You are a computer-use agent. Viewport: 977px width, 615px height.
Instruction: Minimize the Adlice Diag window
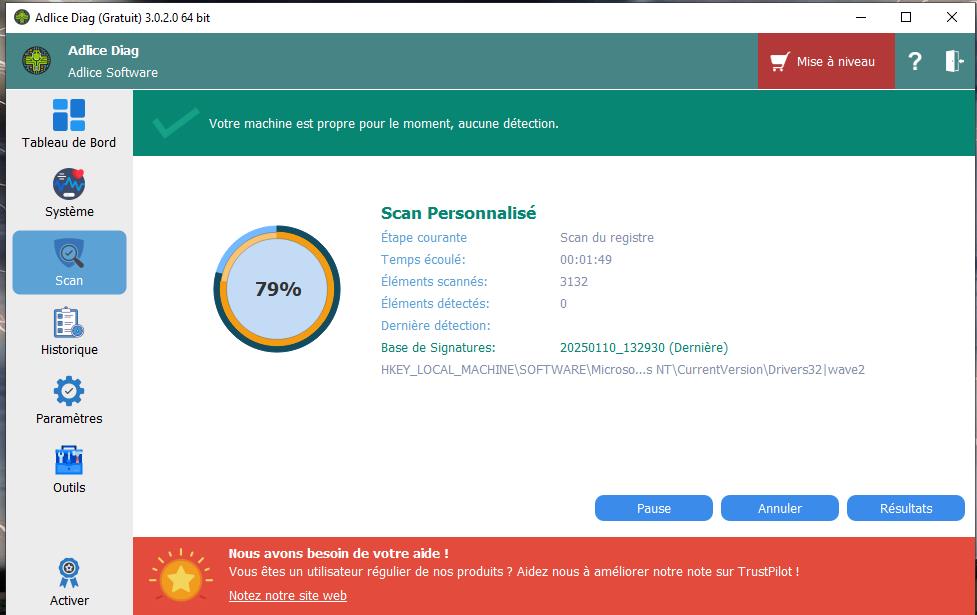(x=861, y=17)
